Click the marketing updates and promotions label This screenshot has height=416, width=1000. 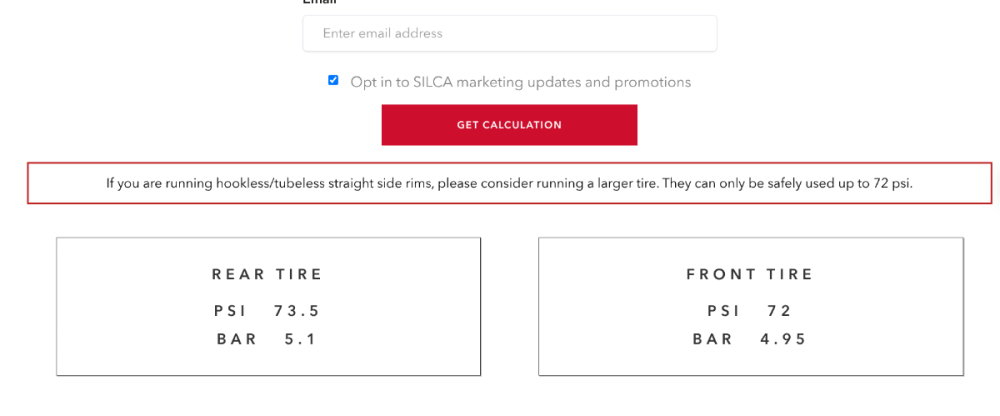520,82
